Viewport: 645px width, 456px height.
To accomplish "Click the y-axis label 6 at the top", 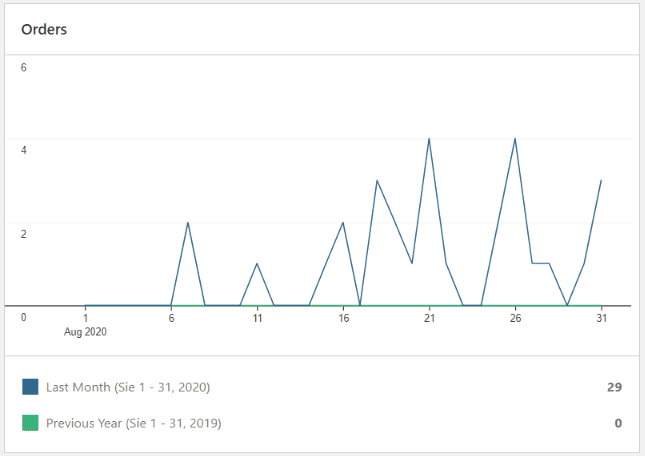I will pyautogui.click(x=24, y=68).
